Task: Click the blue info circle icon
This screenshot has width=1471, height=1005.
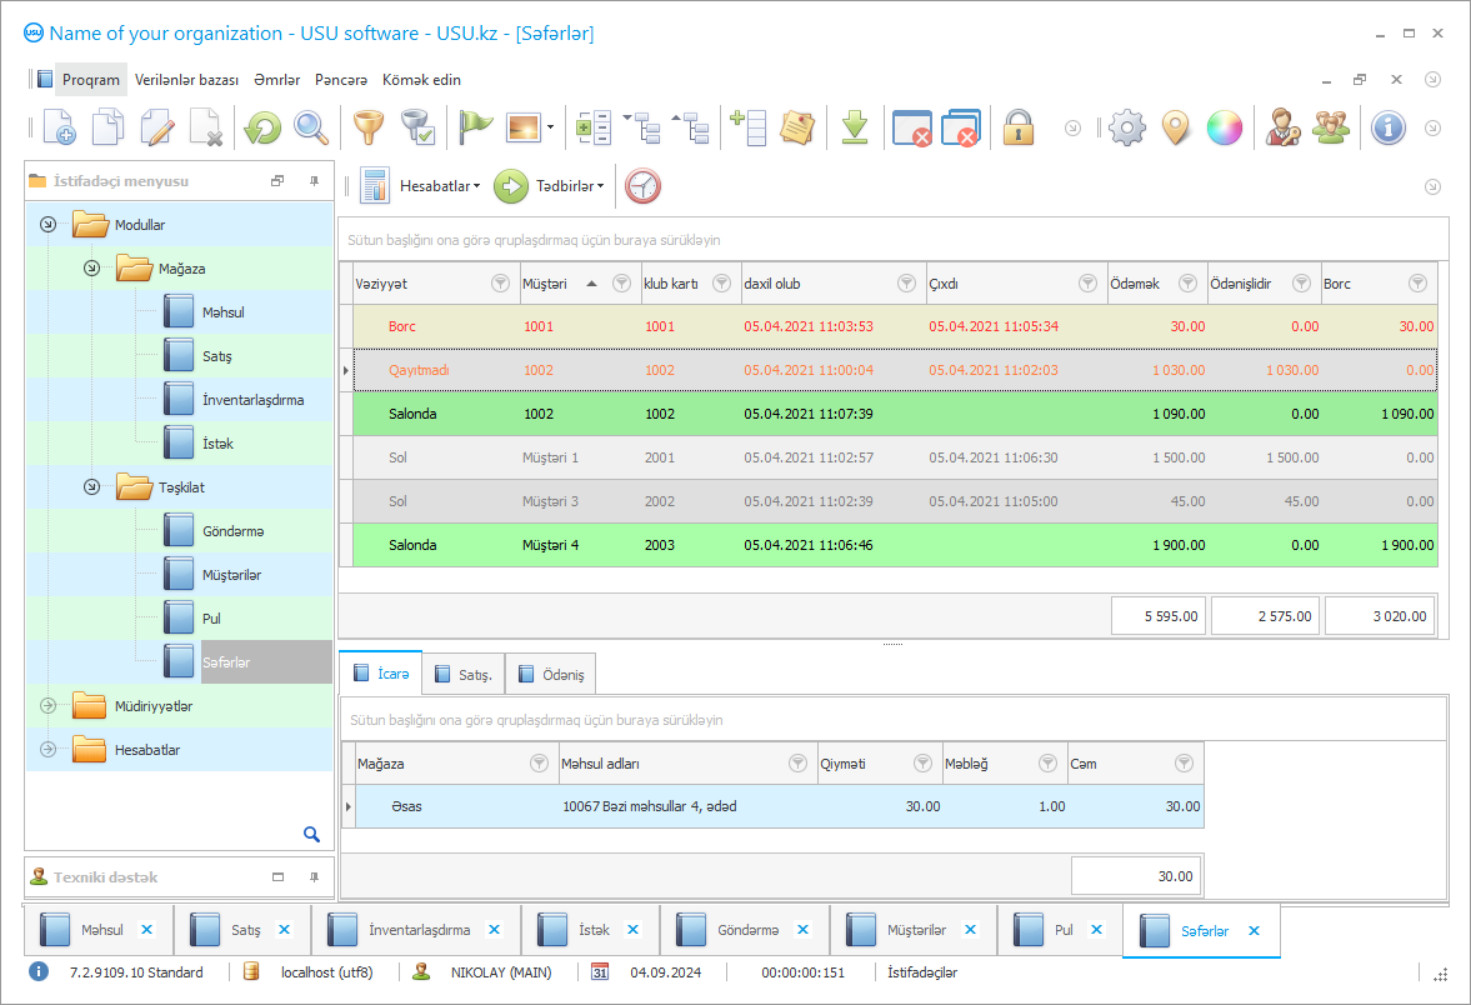Action: 1388,128
